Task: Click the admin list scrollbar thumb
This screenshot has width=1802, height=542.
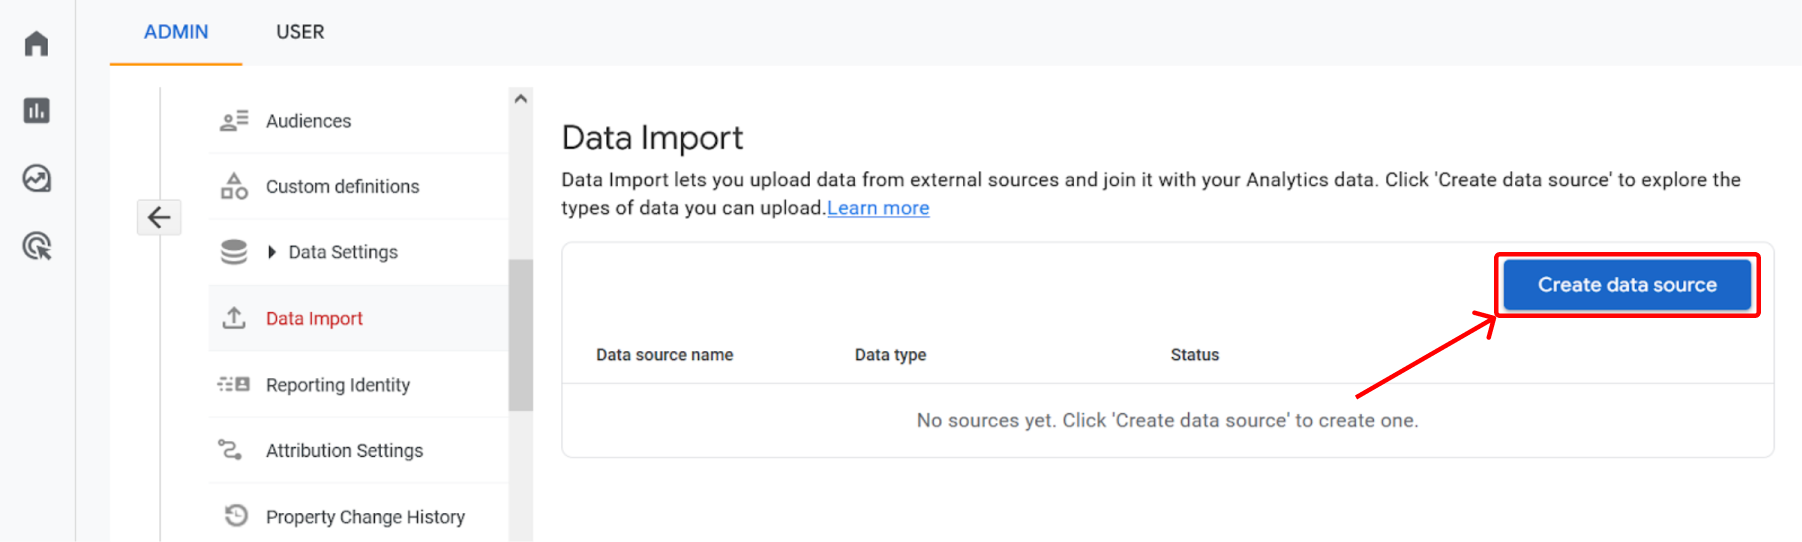Action: (520, 335)
